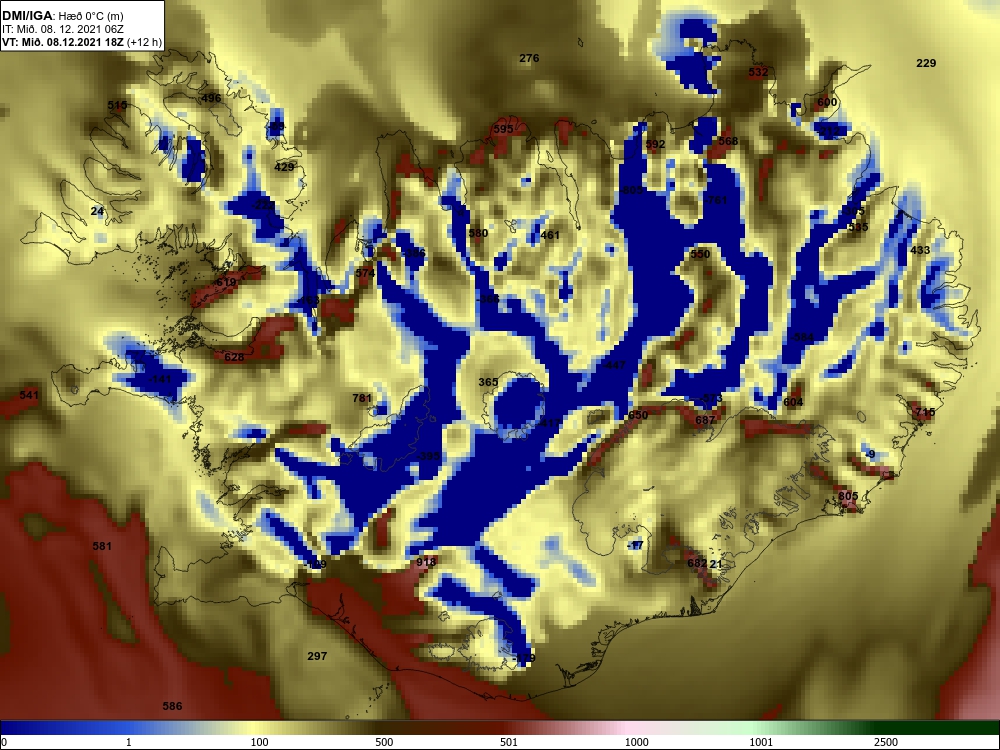Click the map value '581'
Image resolution: width=1000 pixels, height=750 pixels.
[x=102, y=546]
